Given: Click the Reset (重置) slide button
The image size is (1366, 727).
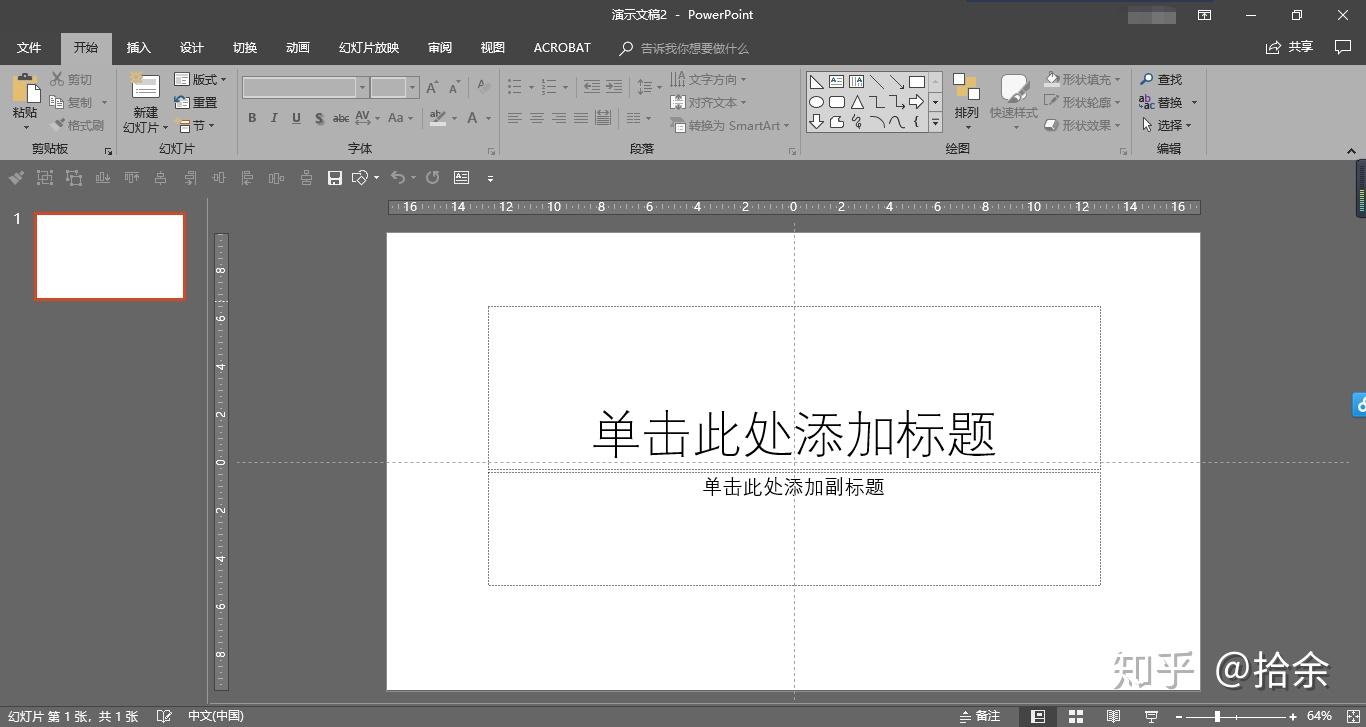Looking at the screenshot, I should 196,102.
